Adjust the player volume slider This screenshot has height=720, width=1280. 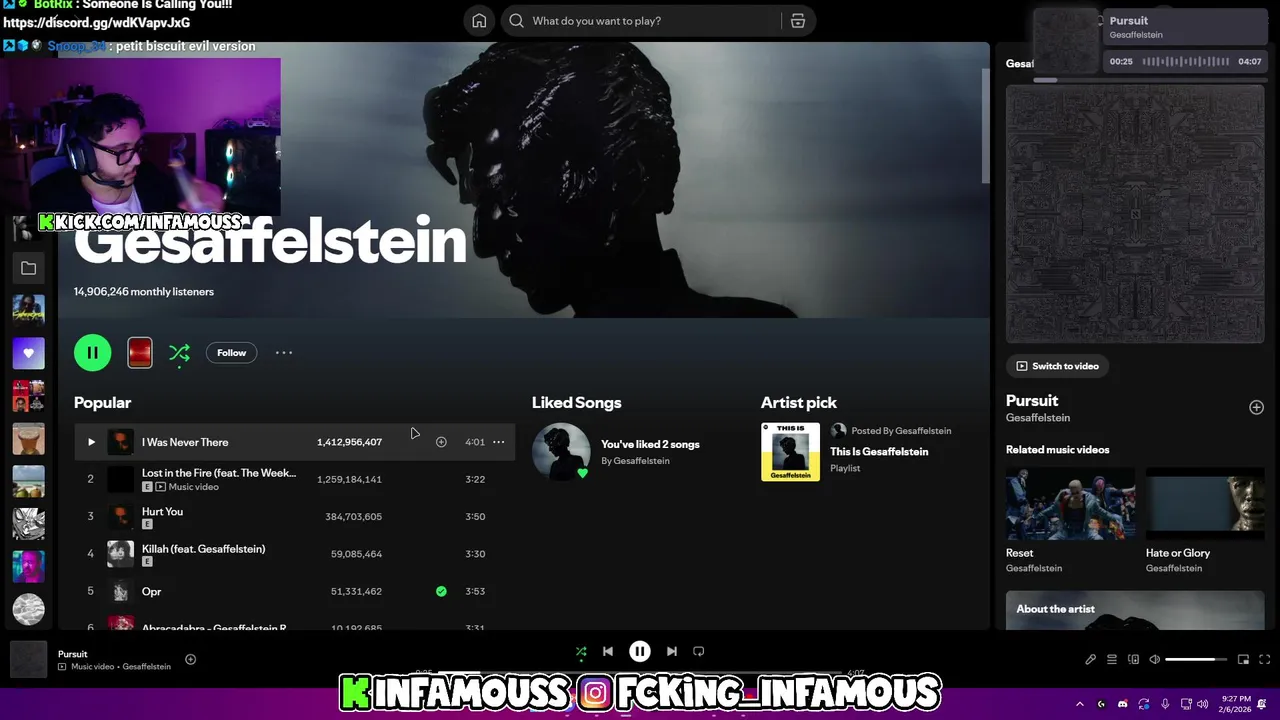(x=1196, y=659)
